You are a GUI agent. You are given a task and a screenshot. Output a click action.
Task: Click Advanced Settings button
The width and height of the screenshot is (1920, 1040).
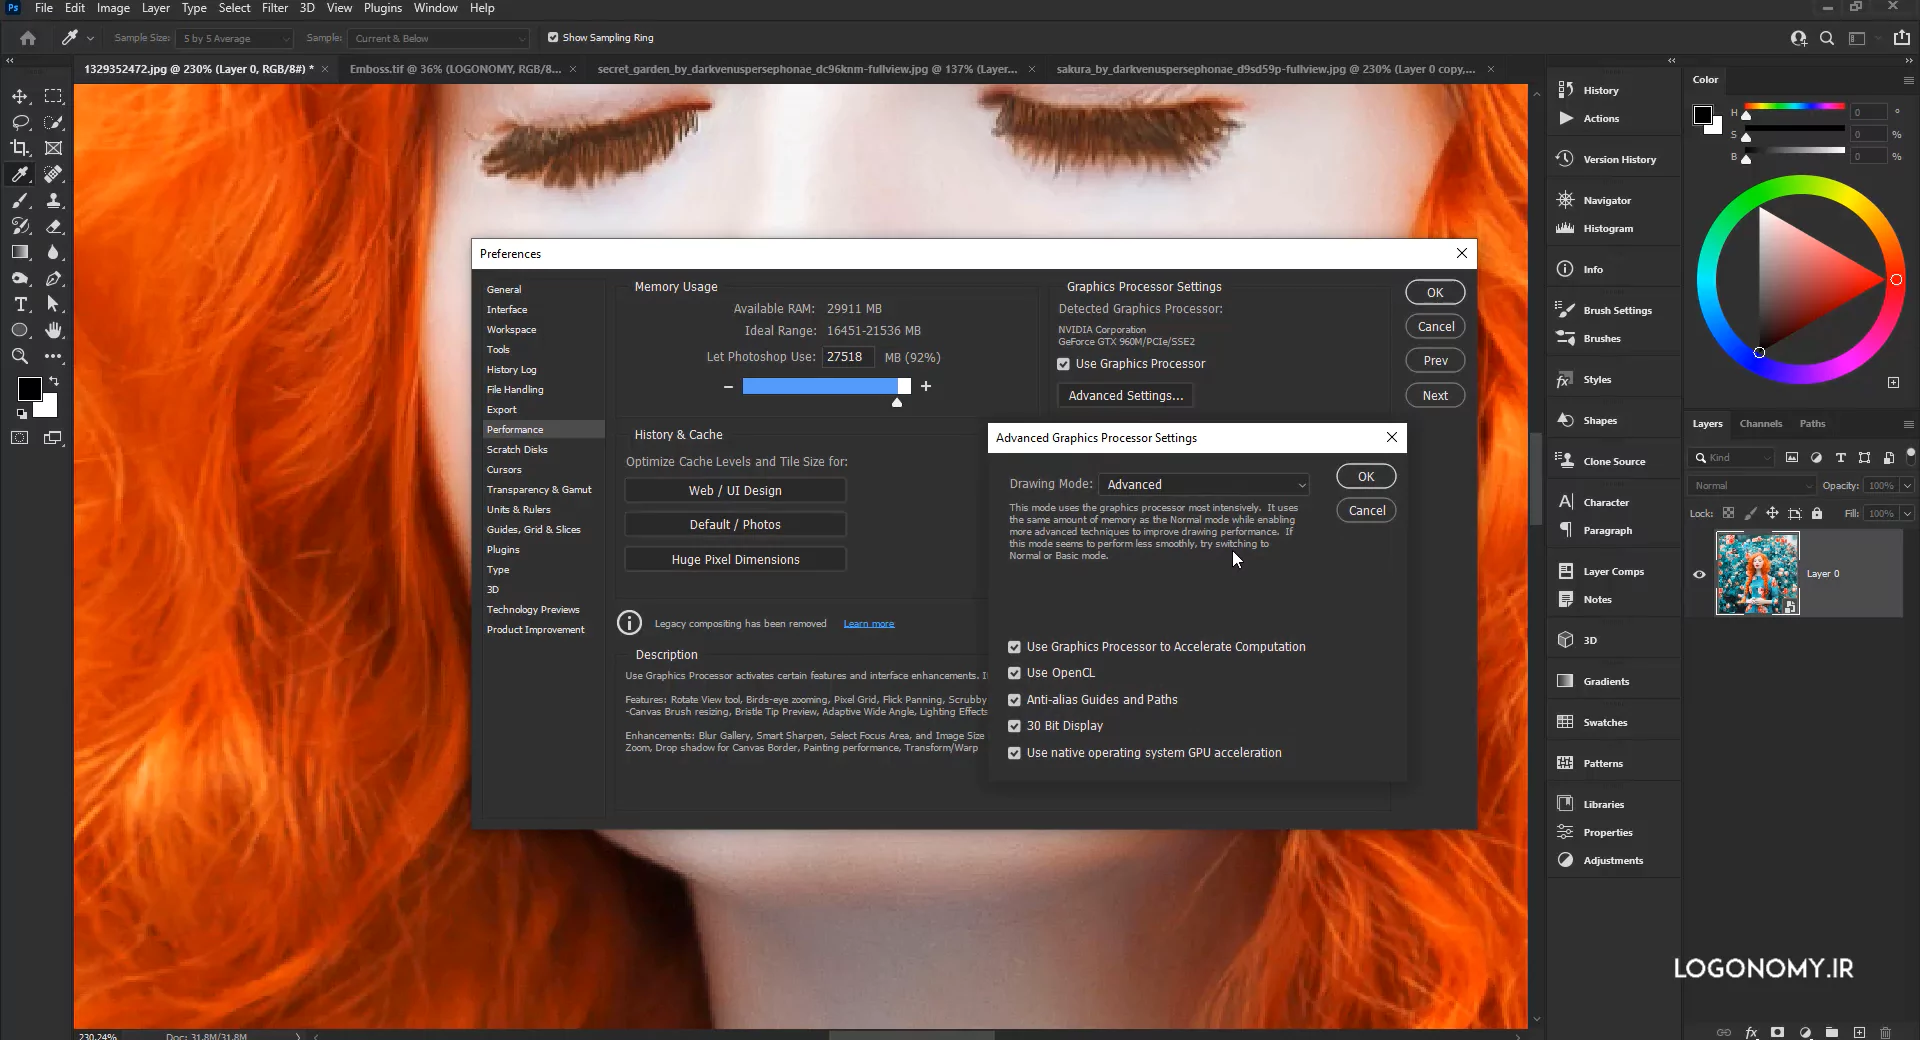1125,396
